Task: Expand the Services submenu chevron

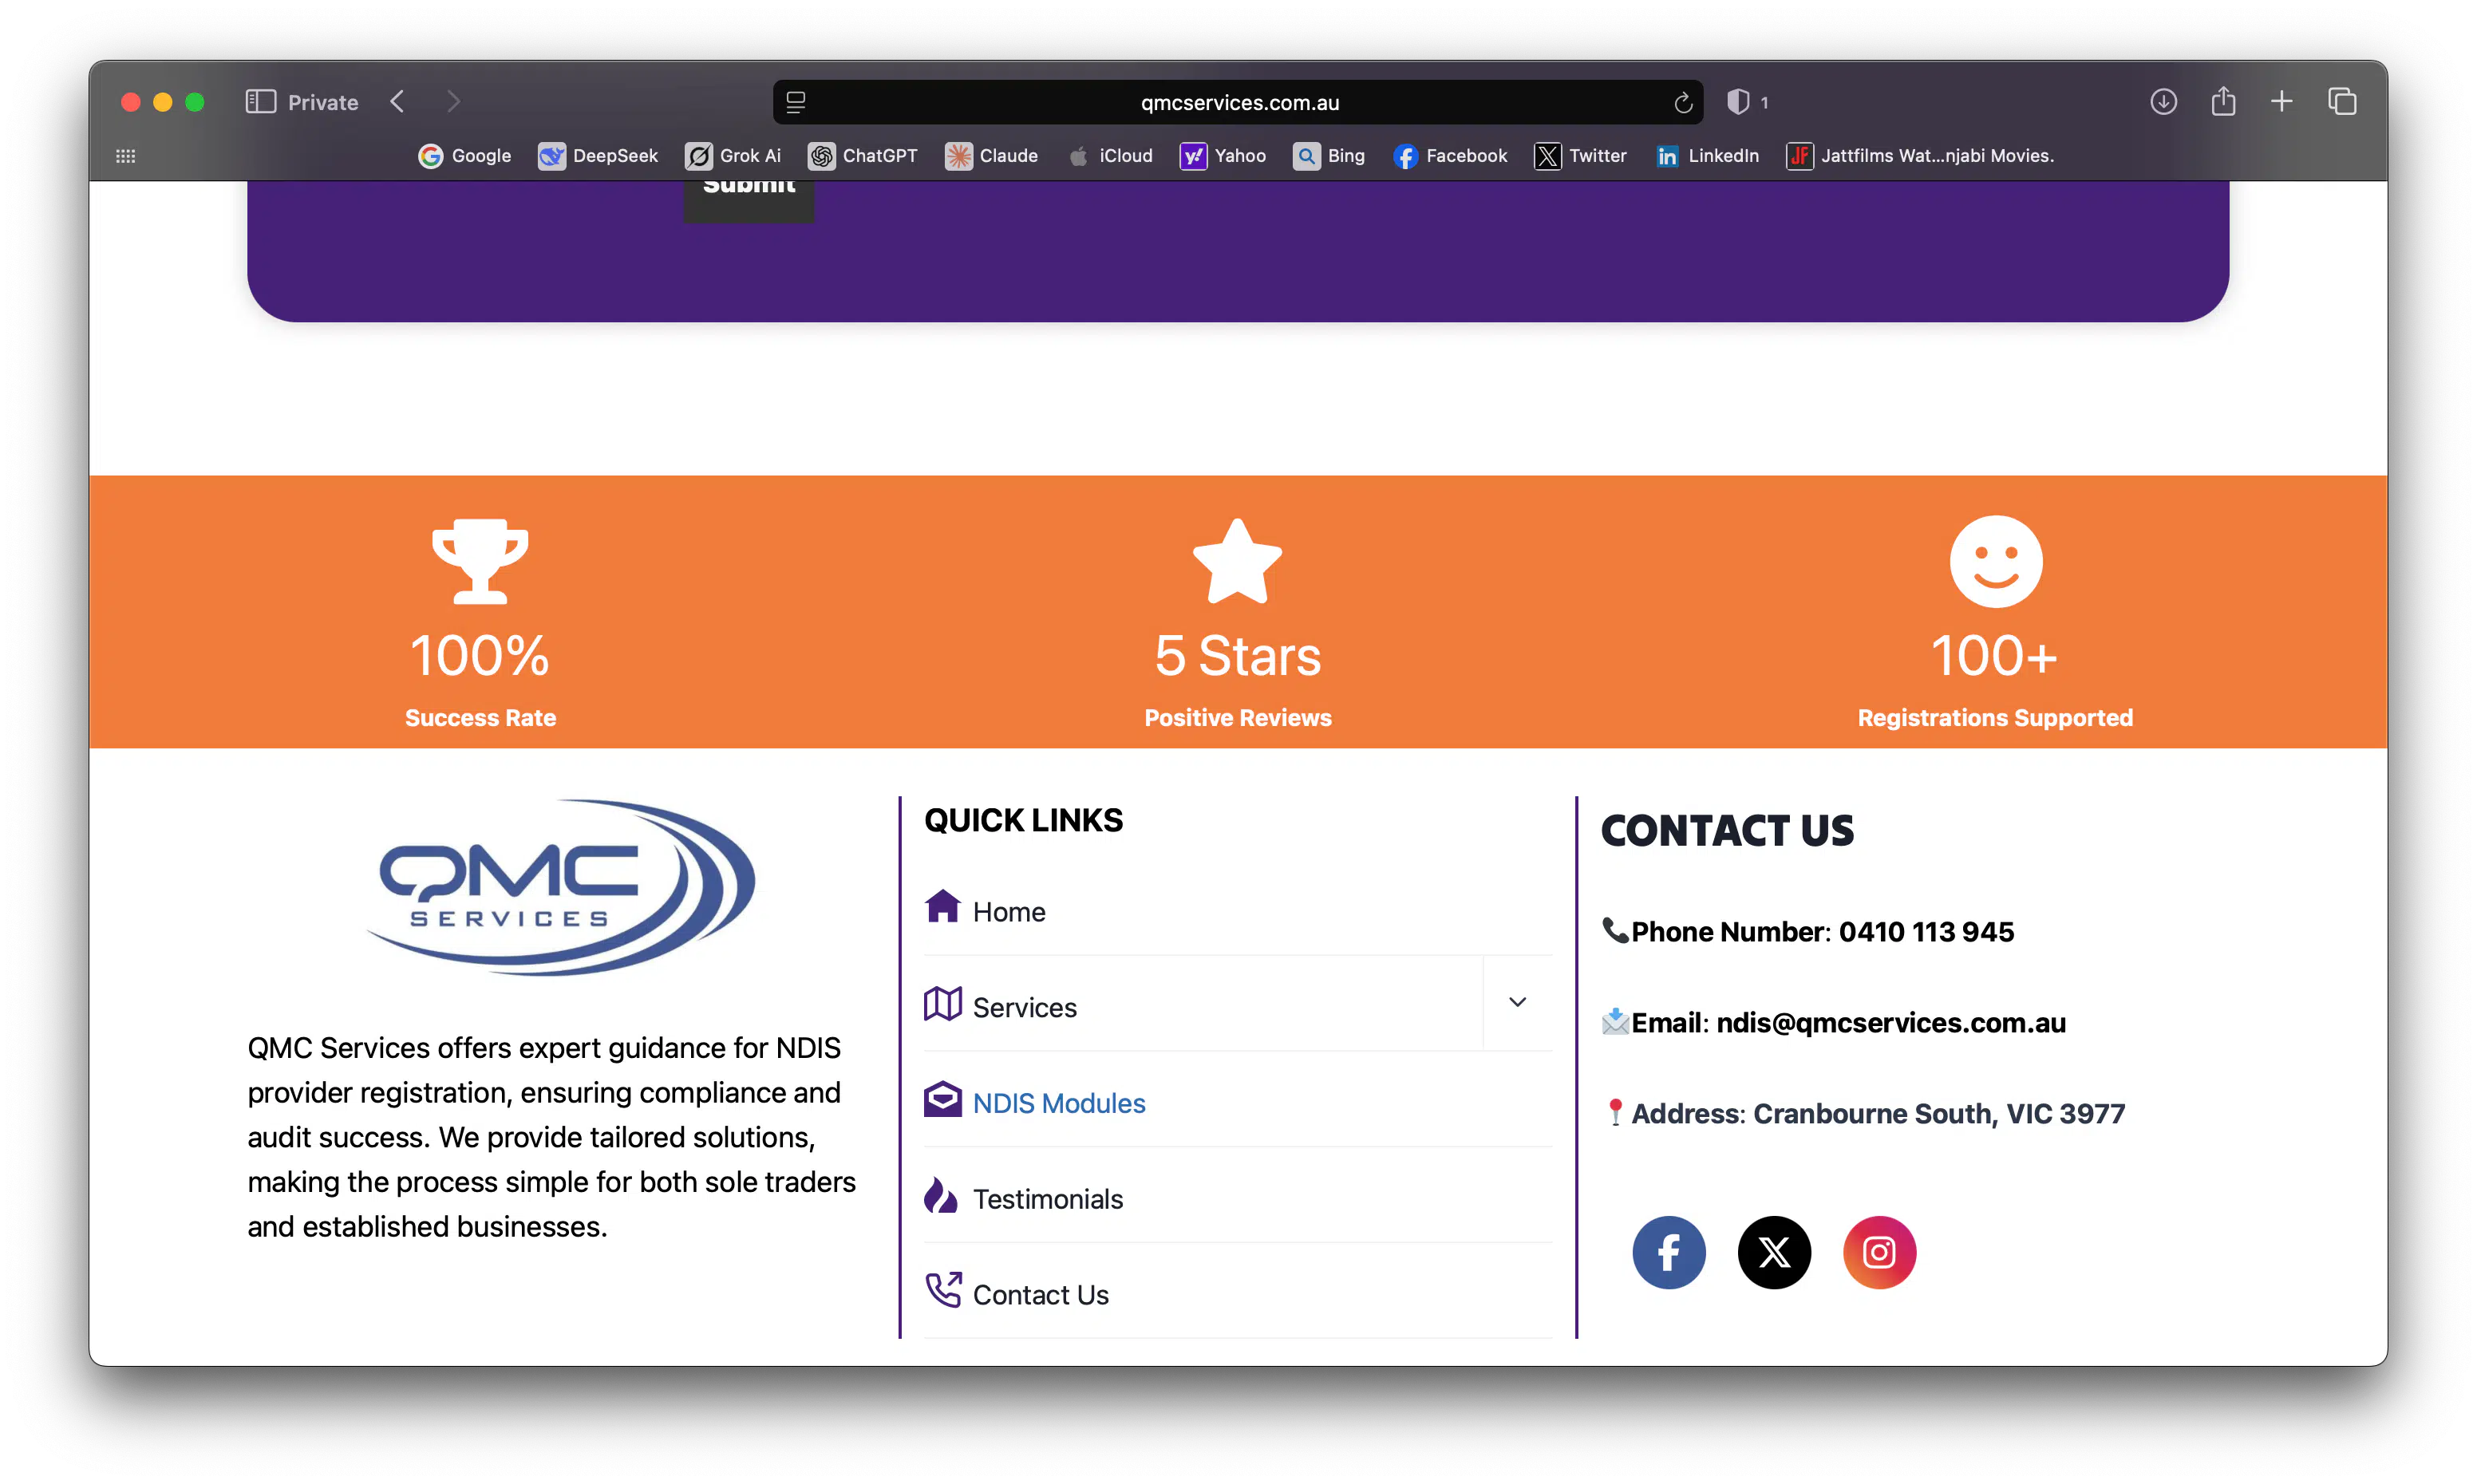Action: click(x=1518, y=1002)
